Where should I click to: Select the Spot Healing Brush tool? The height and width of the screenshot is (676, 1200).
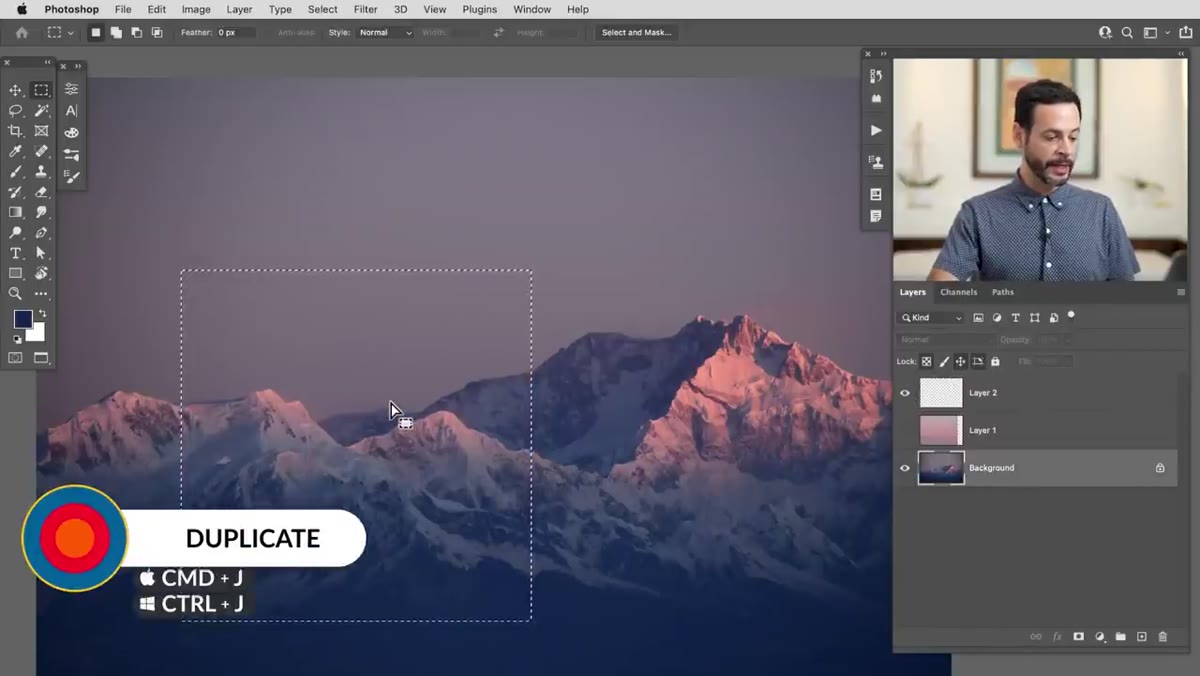[x=41, y=151]
